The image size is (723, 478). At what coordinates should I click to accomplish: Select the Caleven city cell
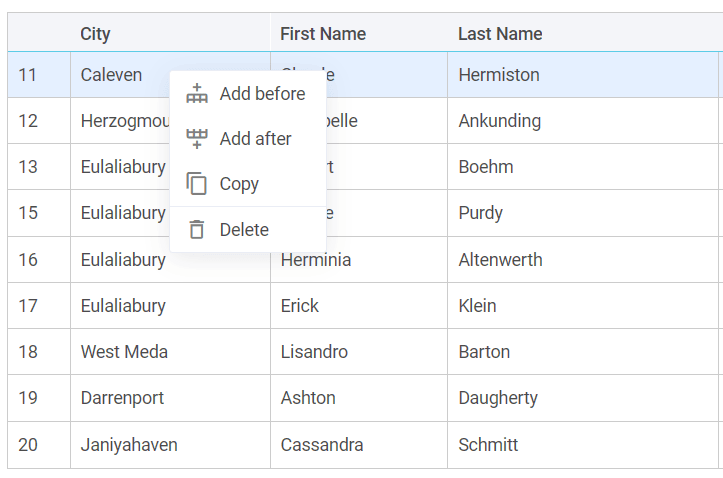tap(111, 75)
